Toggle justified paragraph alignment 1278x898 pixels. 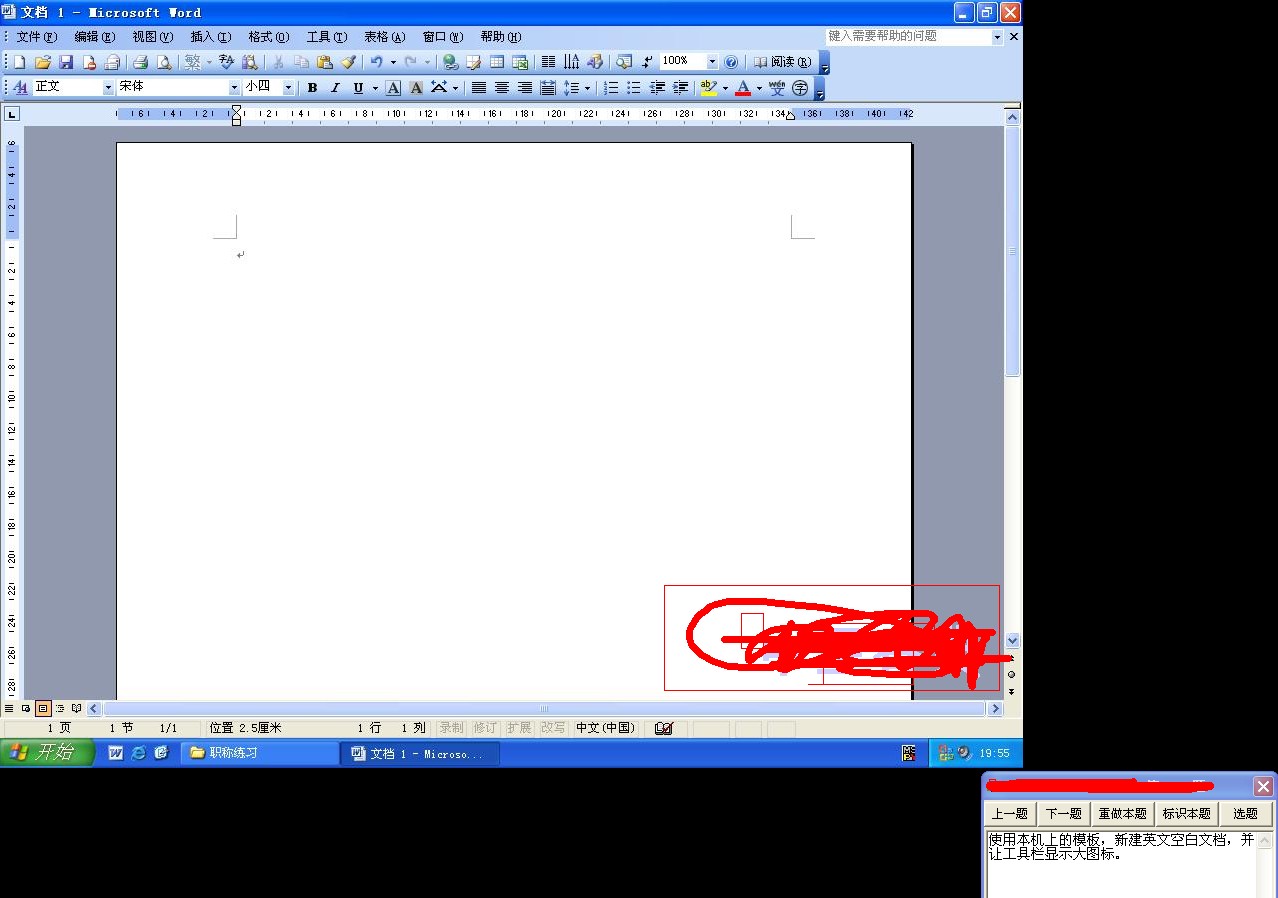tap(479, 88)
